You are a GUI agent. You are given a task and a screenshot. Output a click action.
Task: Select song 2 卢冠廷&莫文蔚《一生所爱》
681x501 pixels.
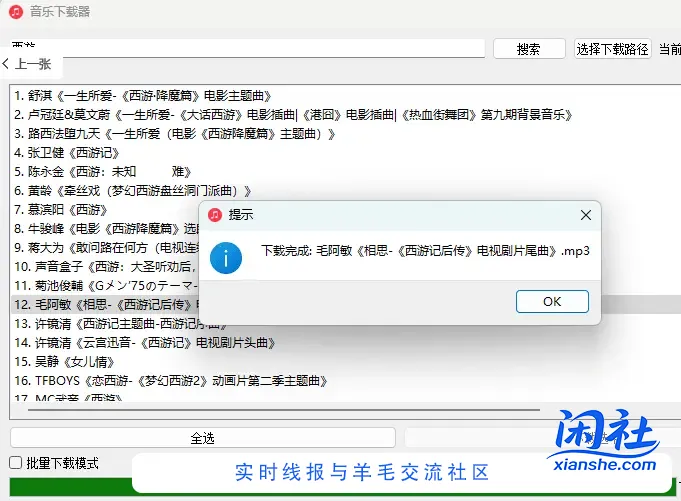click(x=293, y=115)
